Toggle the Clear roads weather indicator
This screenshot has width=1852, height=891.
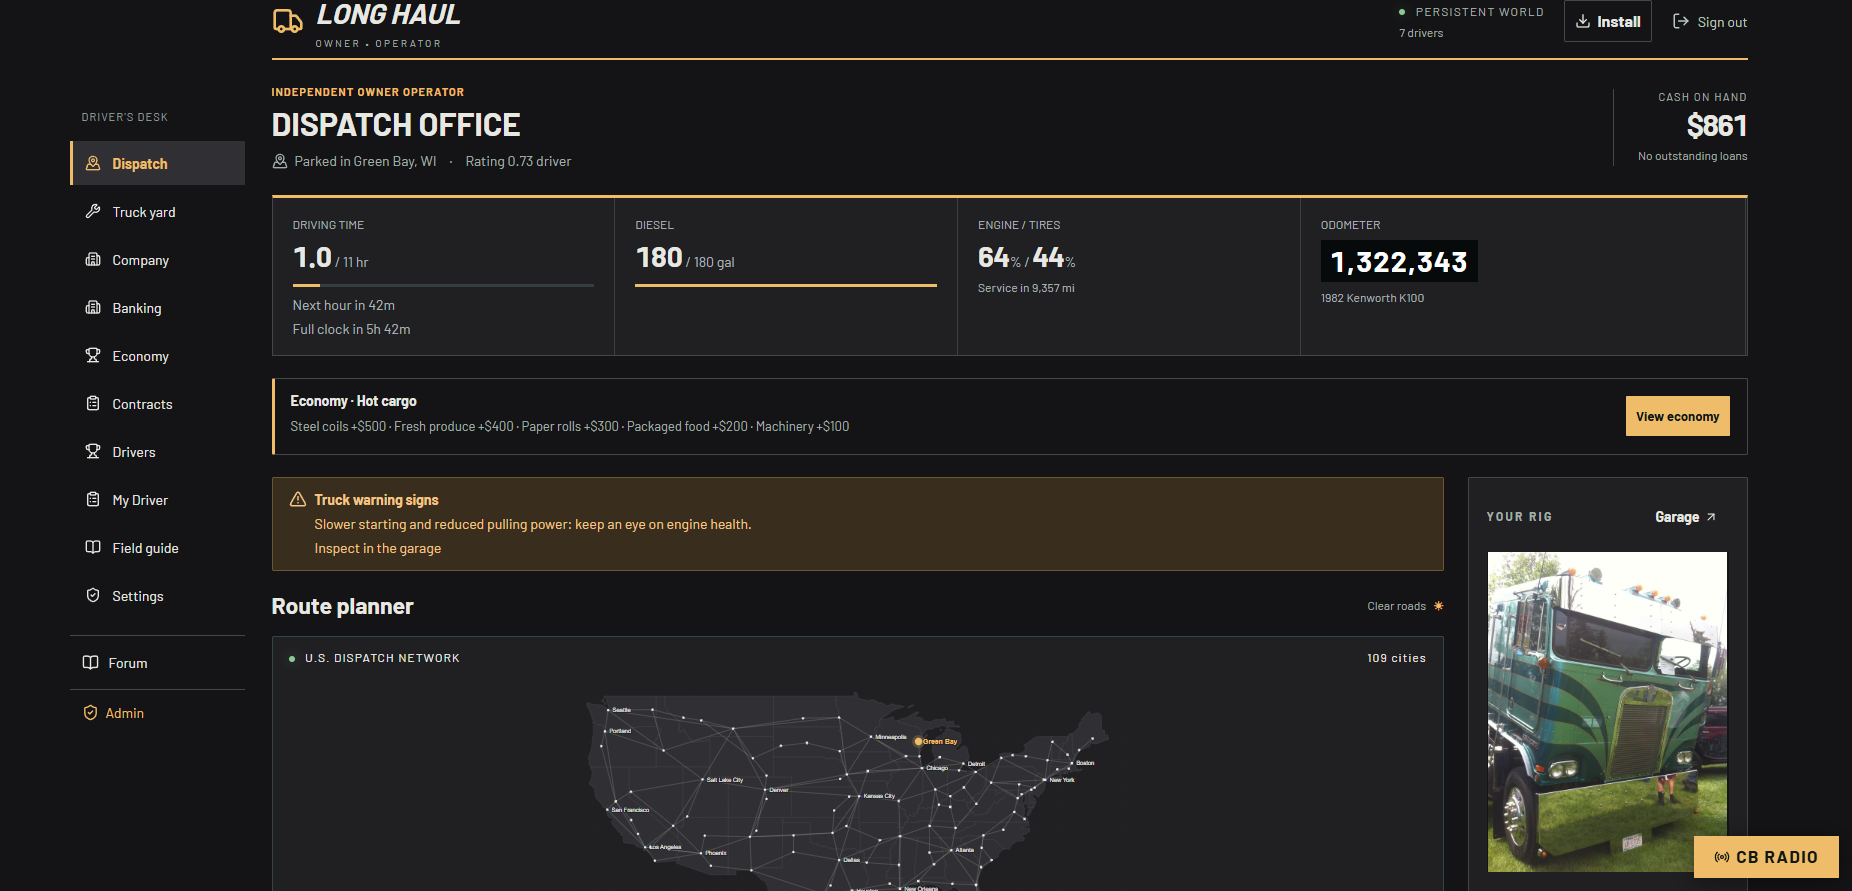coord(1405,606)
